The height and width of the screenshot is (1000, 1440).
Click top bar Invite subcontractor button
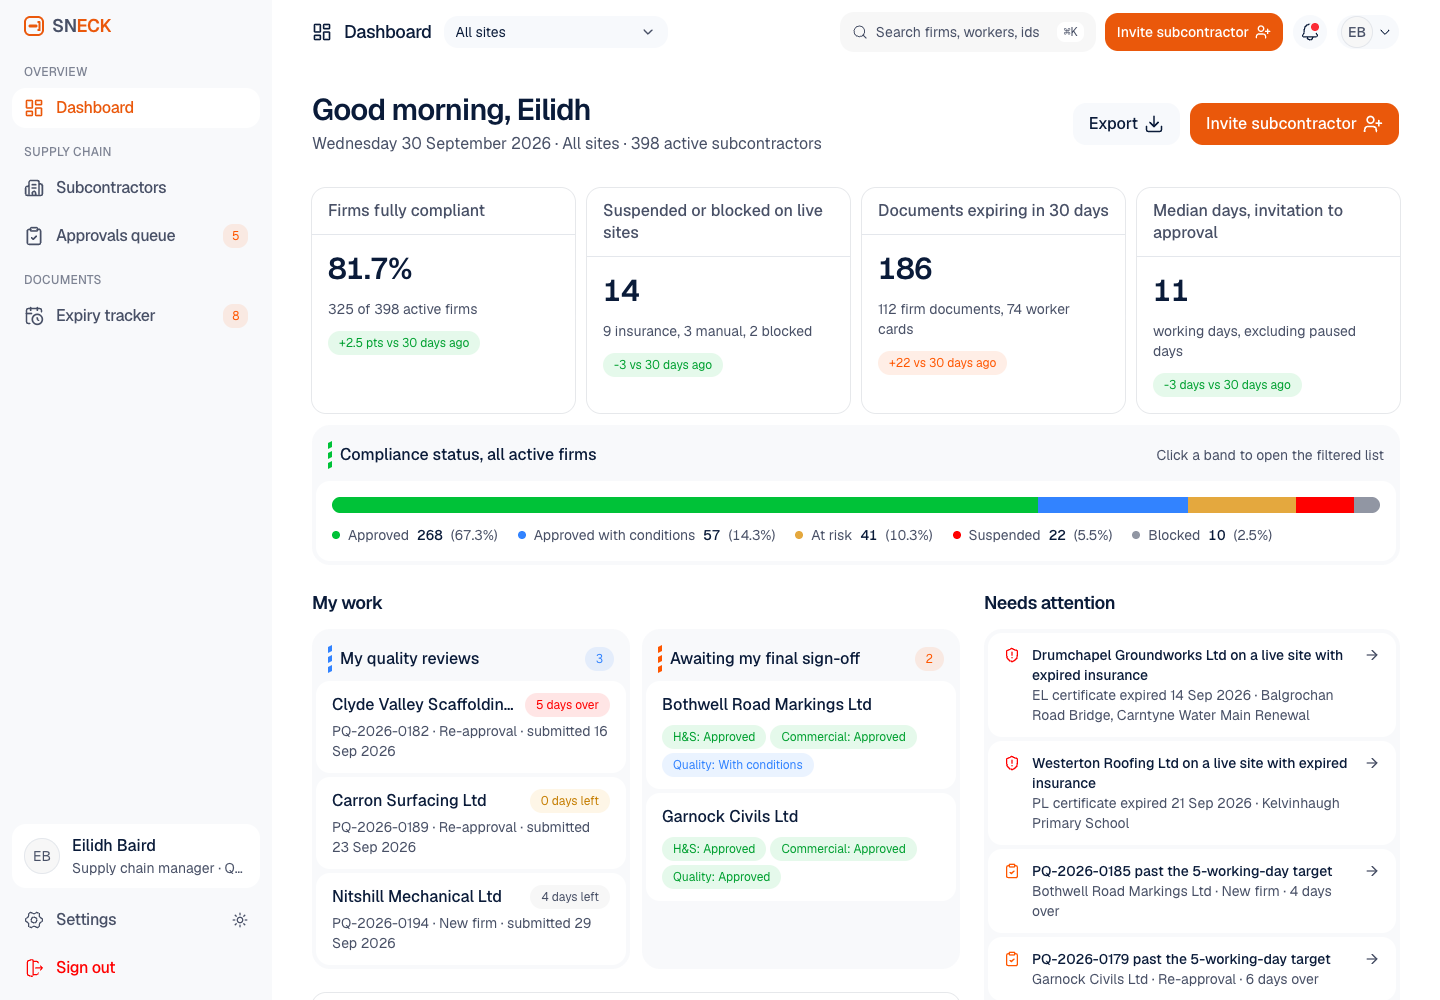(1194, 32)
